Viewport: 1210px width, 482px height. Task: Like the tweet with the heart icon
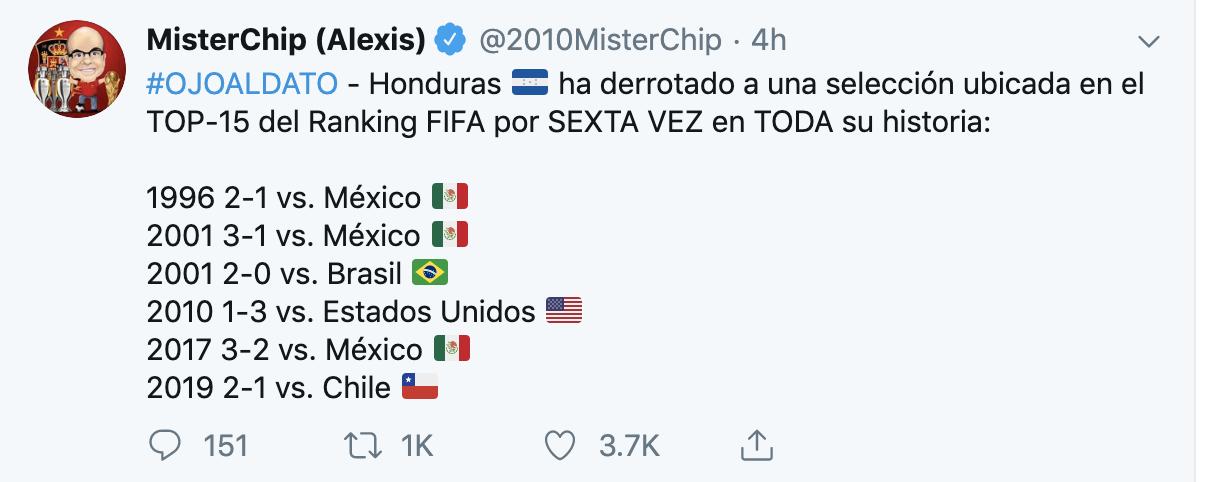pyautogui.click(x=562, y=444)
